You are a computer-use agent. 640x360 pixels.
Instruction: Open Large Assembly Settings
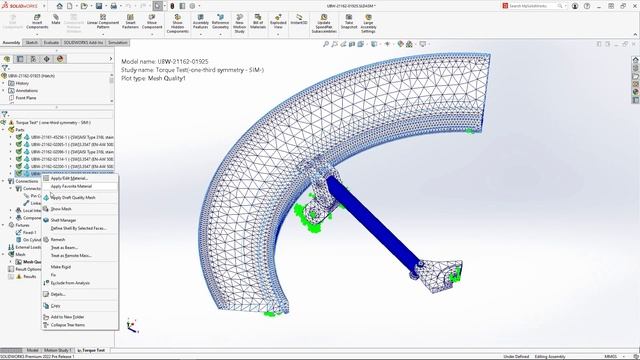368,23
